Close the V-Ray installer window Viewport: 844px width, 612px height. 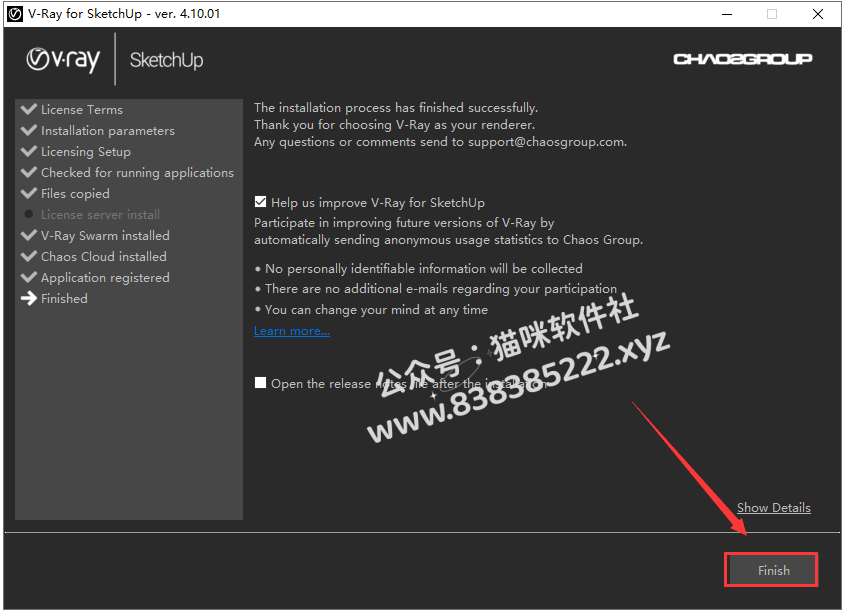click(x=818, y=14)
